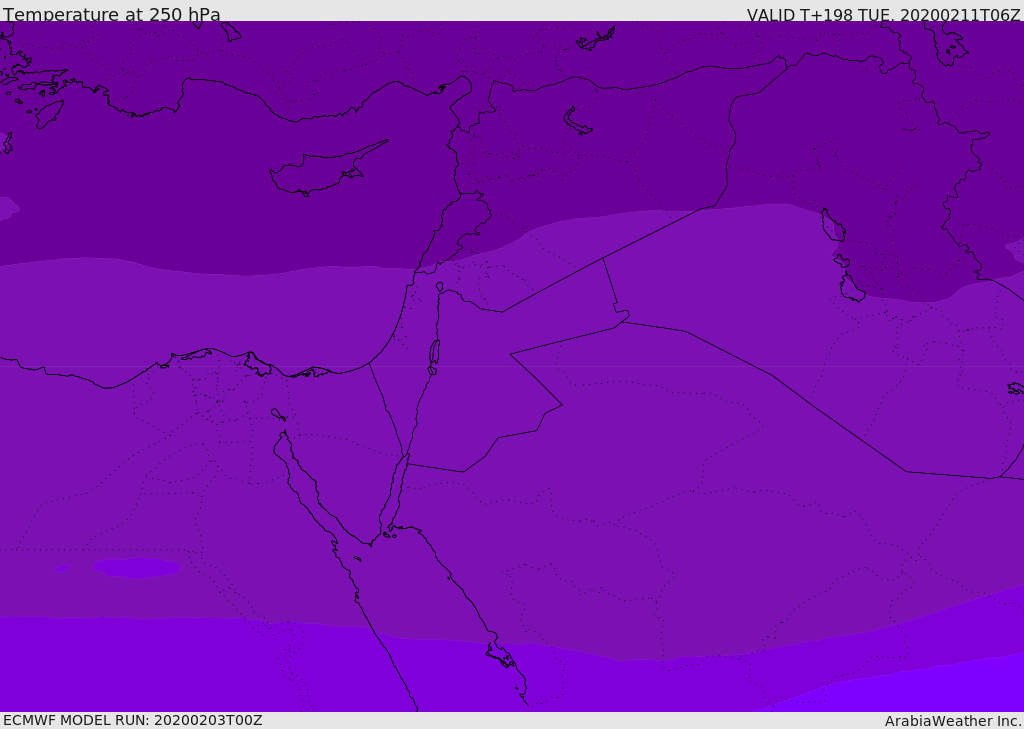Click the small light-purple oval contour over Egypt
The height and width of the screenshot is (729, 1024).
(136, 568)
